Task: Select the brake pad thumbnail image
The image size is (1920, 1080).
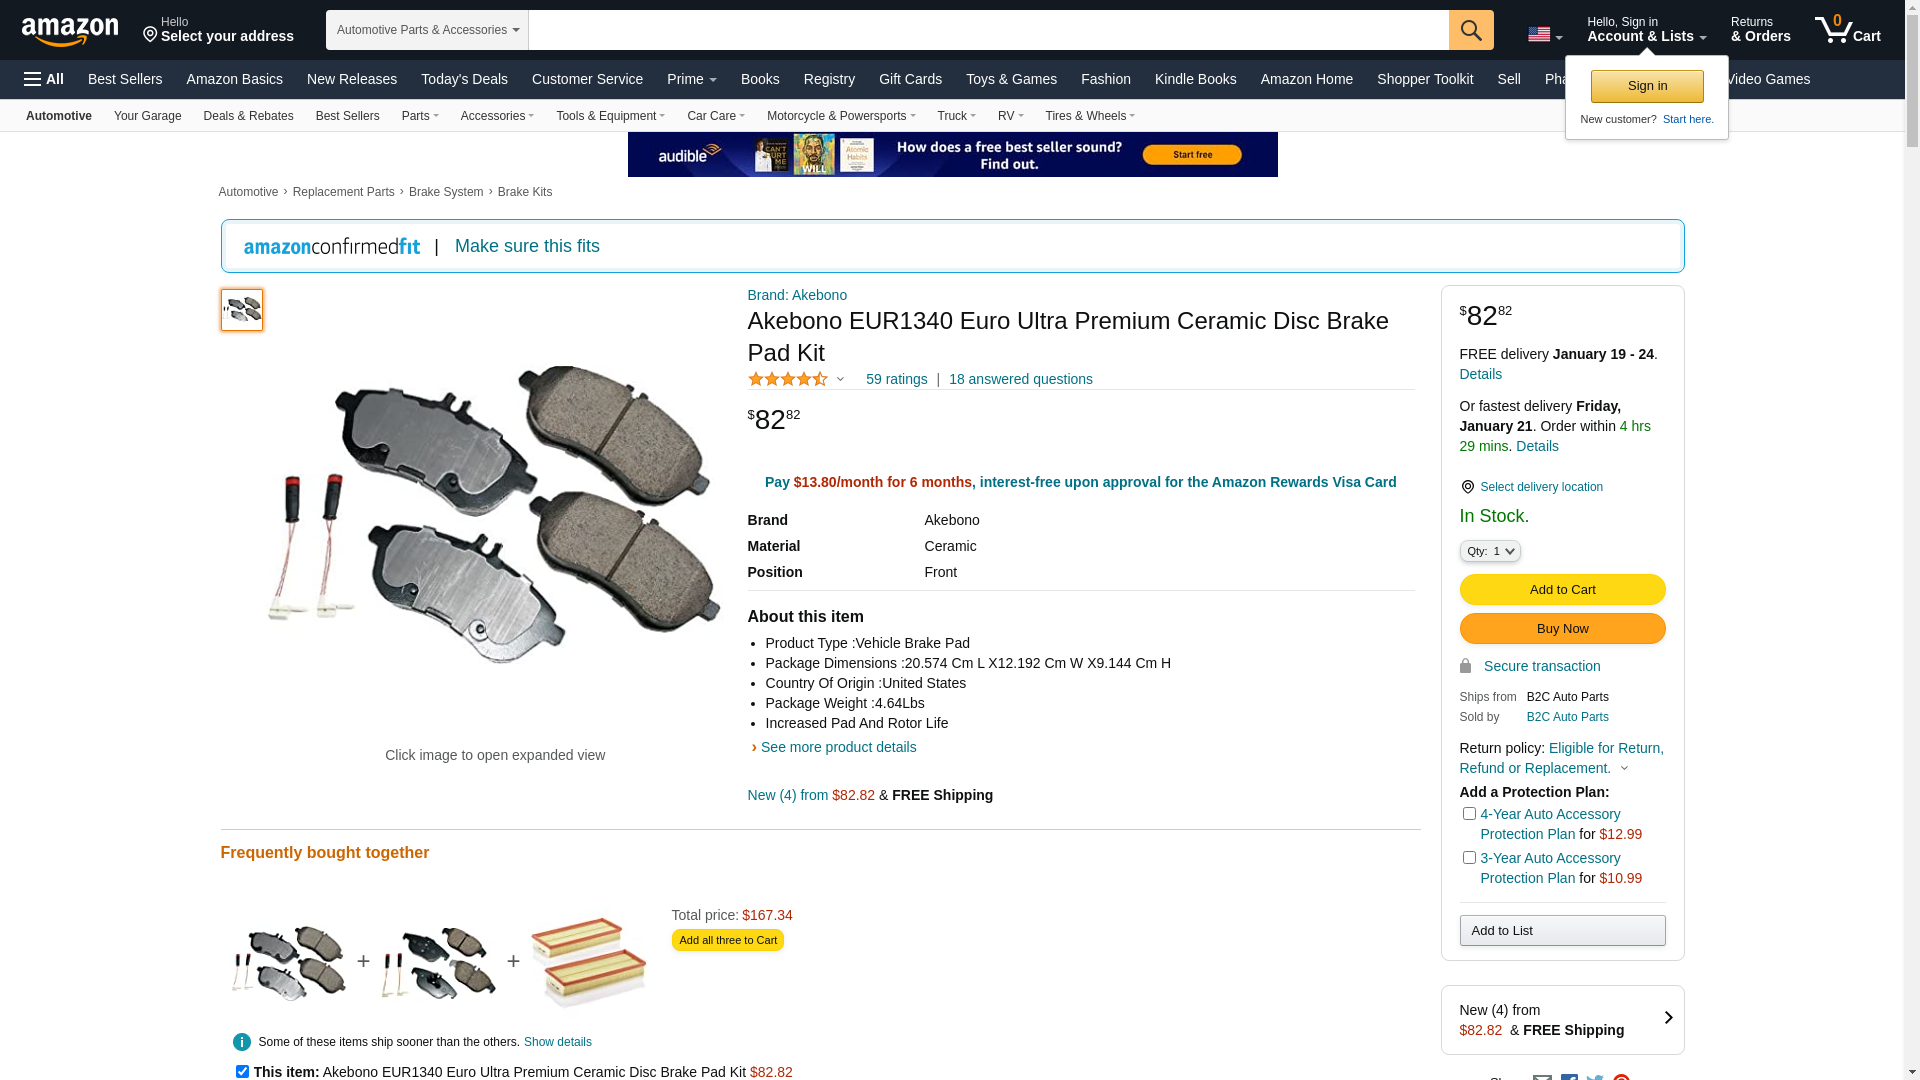Action: pyautogui.click(x=242, y=310)
